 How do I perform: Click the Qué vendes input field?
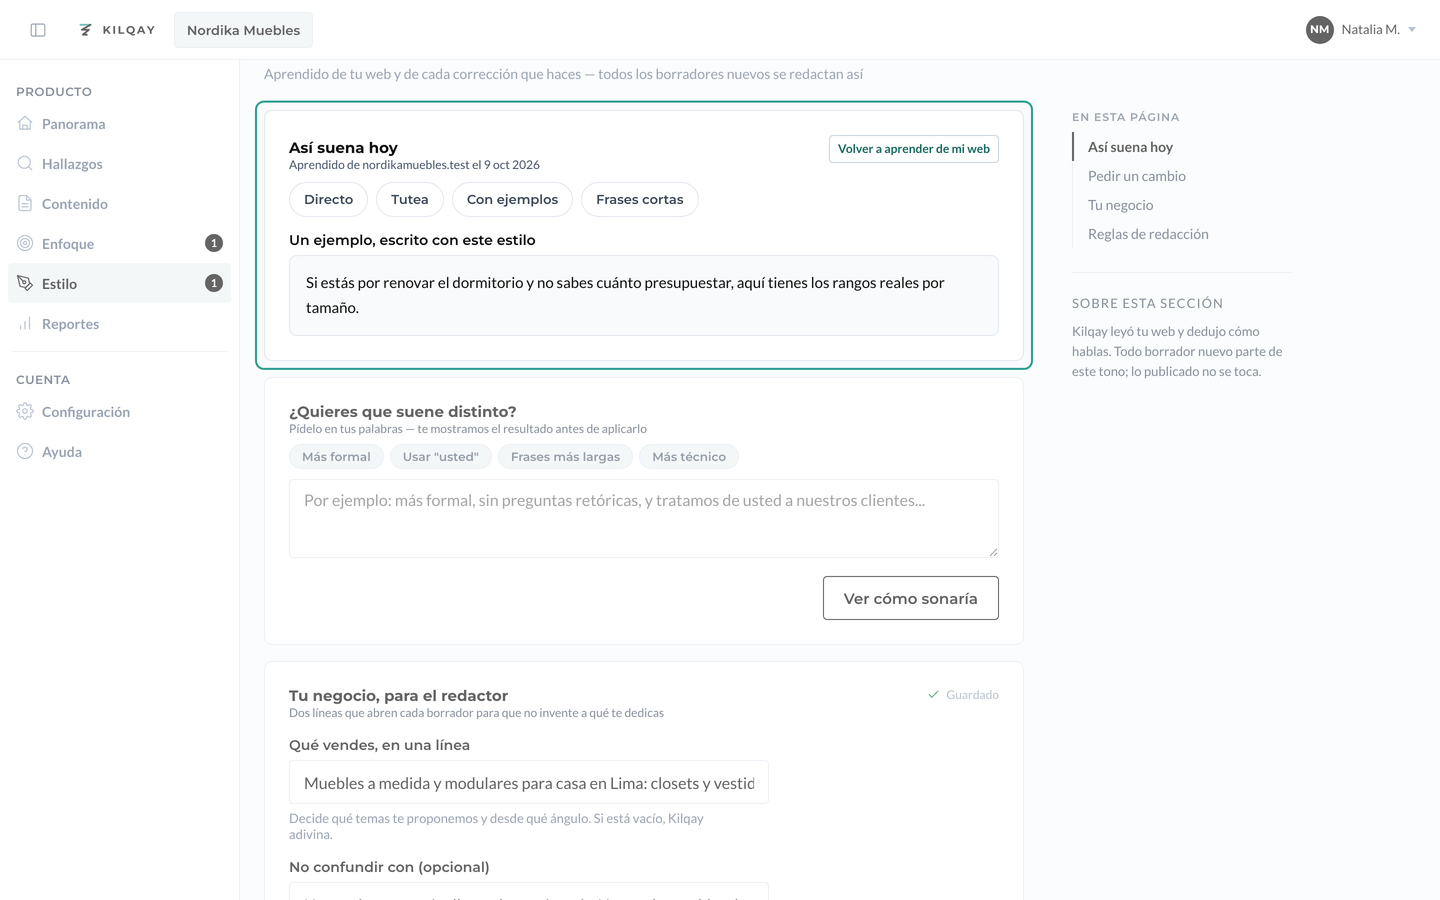[529, 782]
